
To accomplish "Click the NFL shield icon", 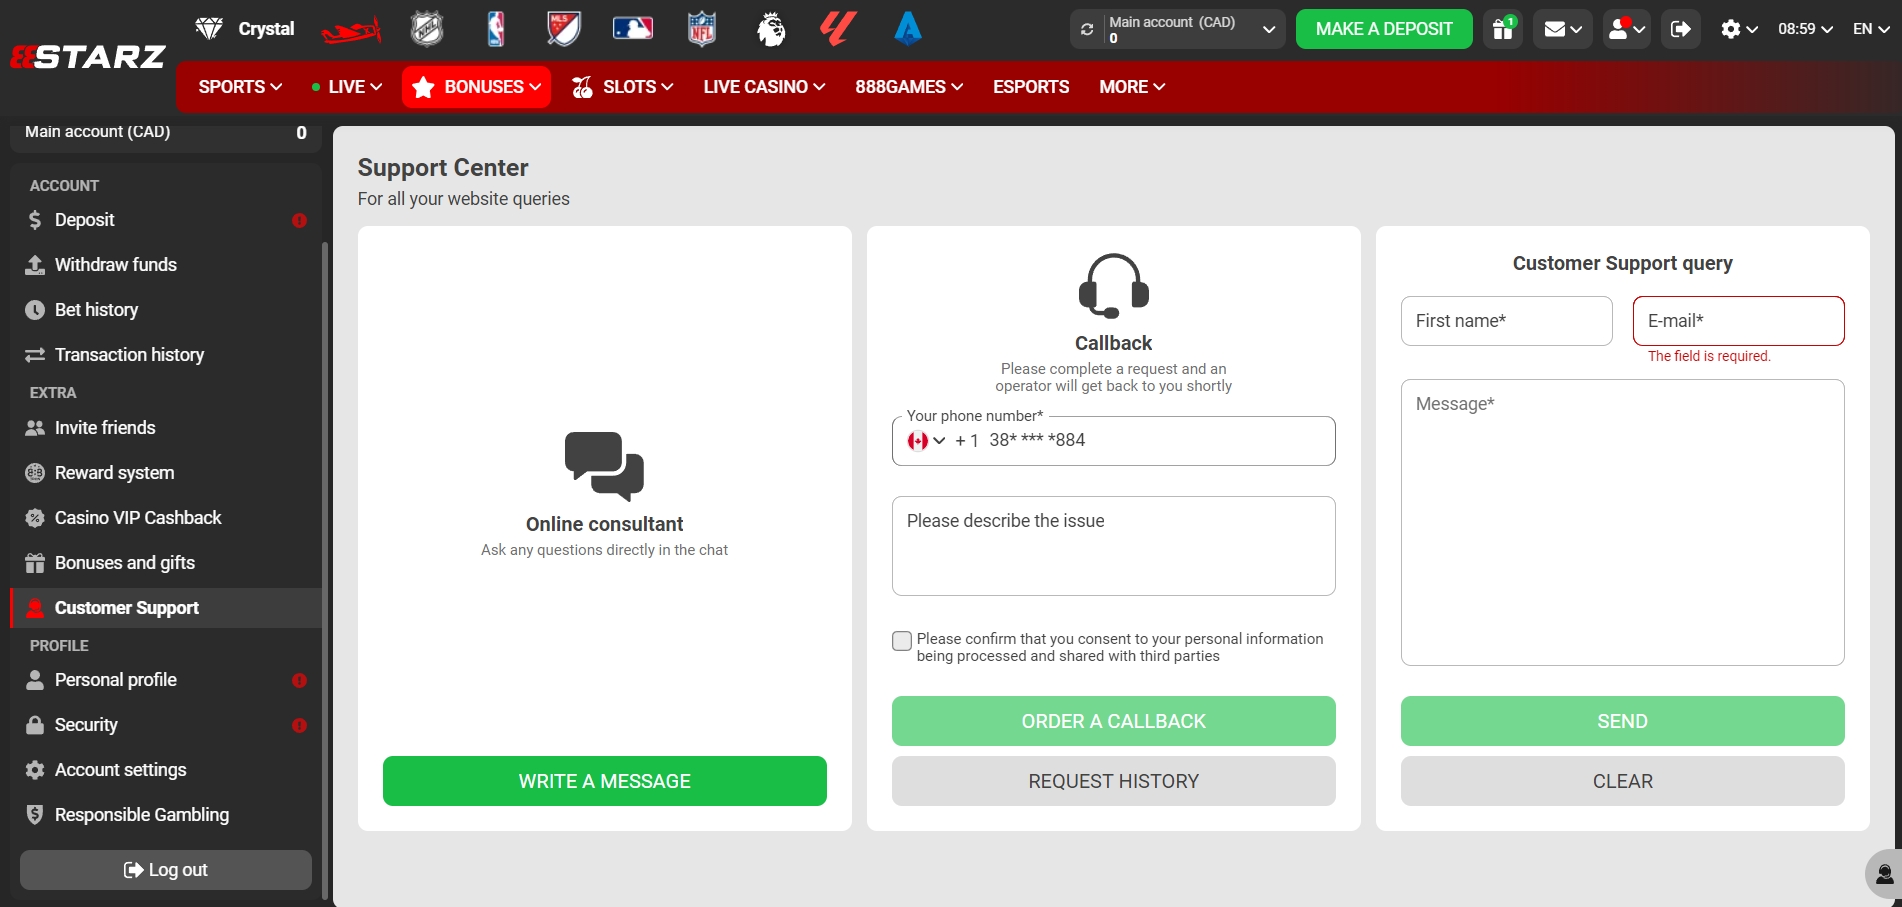I will (x=702, y=29).
